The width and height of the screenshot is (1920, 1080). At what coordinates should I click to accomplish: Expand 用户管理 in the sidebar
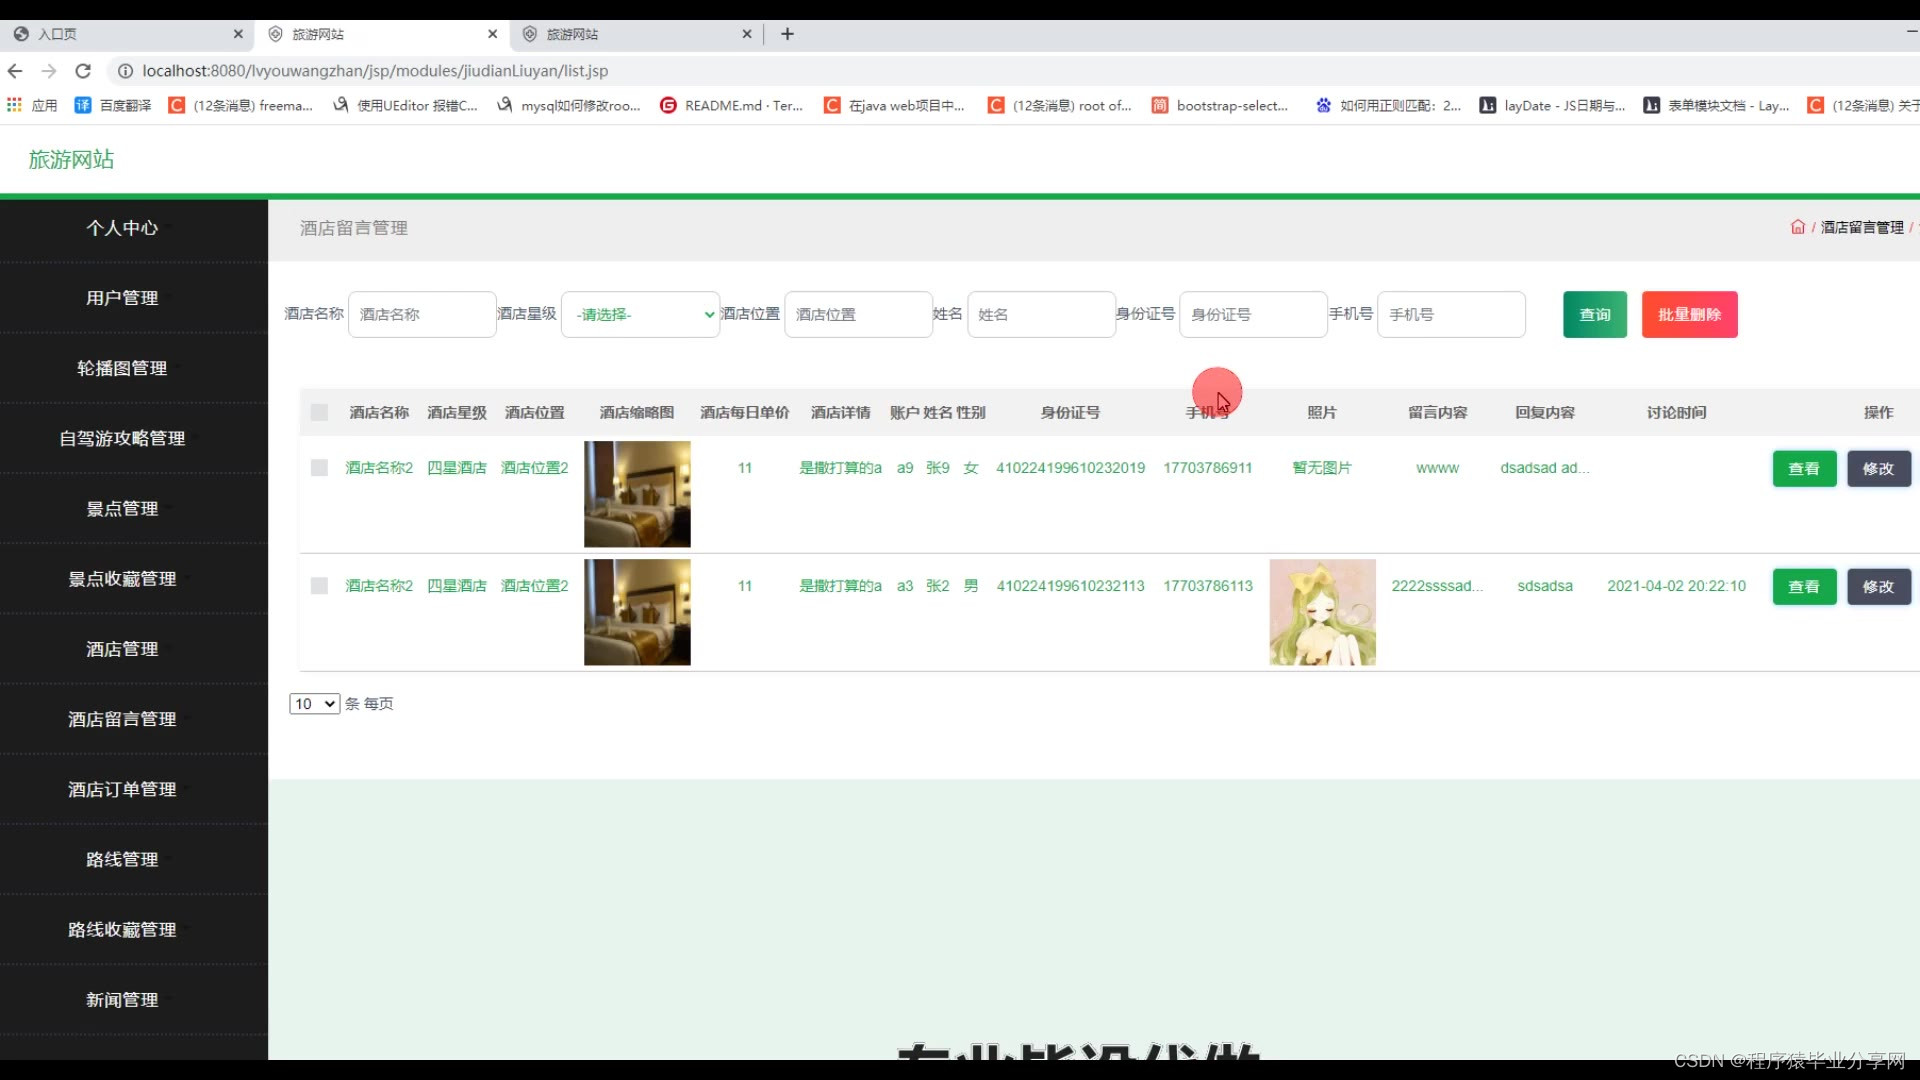[122, 298]
